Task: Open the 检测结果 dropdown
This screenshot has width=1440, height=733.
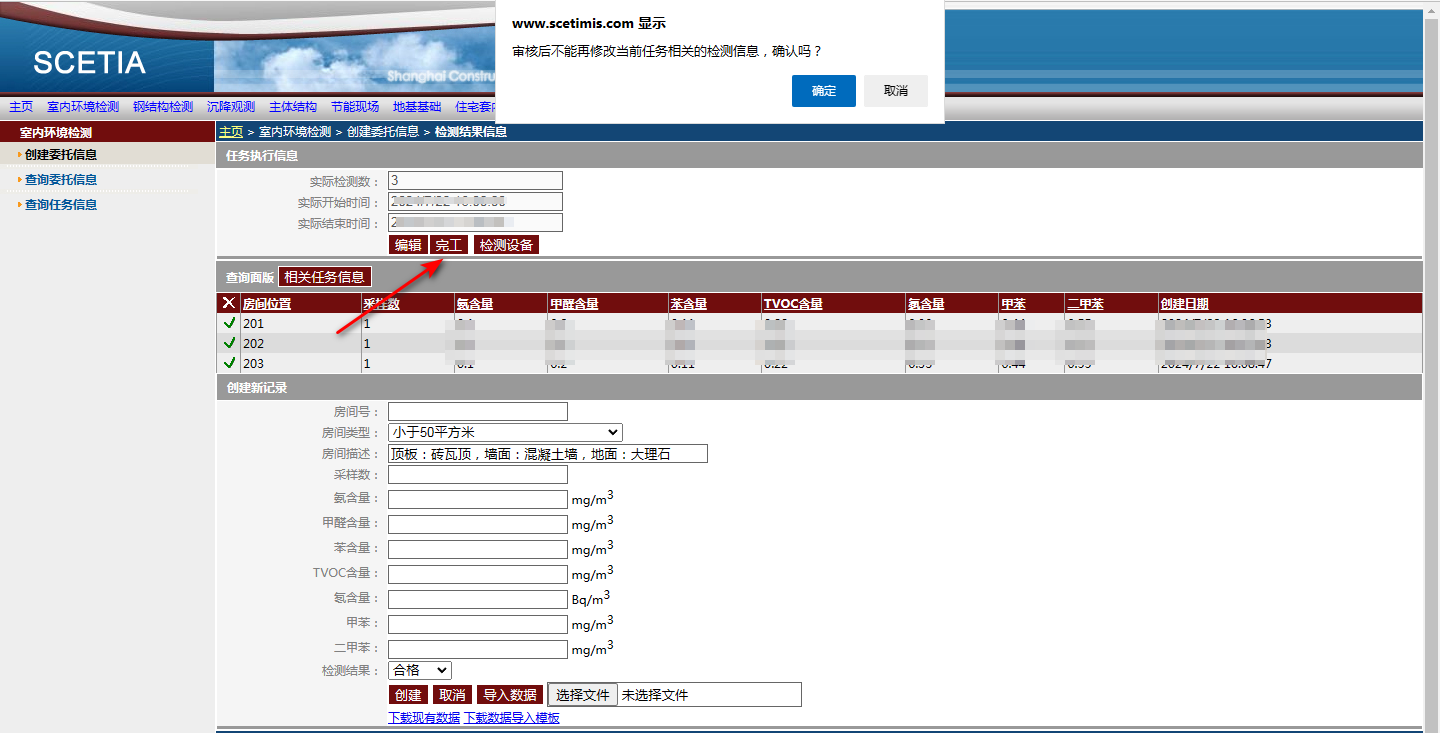Action: point(419,670)
